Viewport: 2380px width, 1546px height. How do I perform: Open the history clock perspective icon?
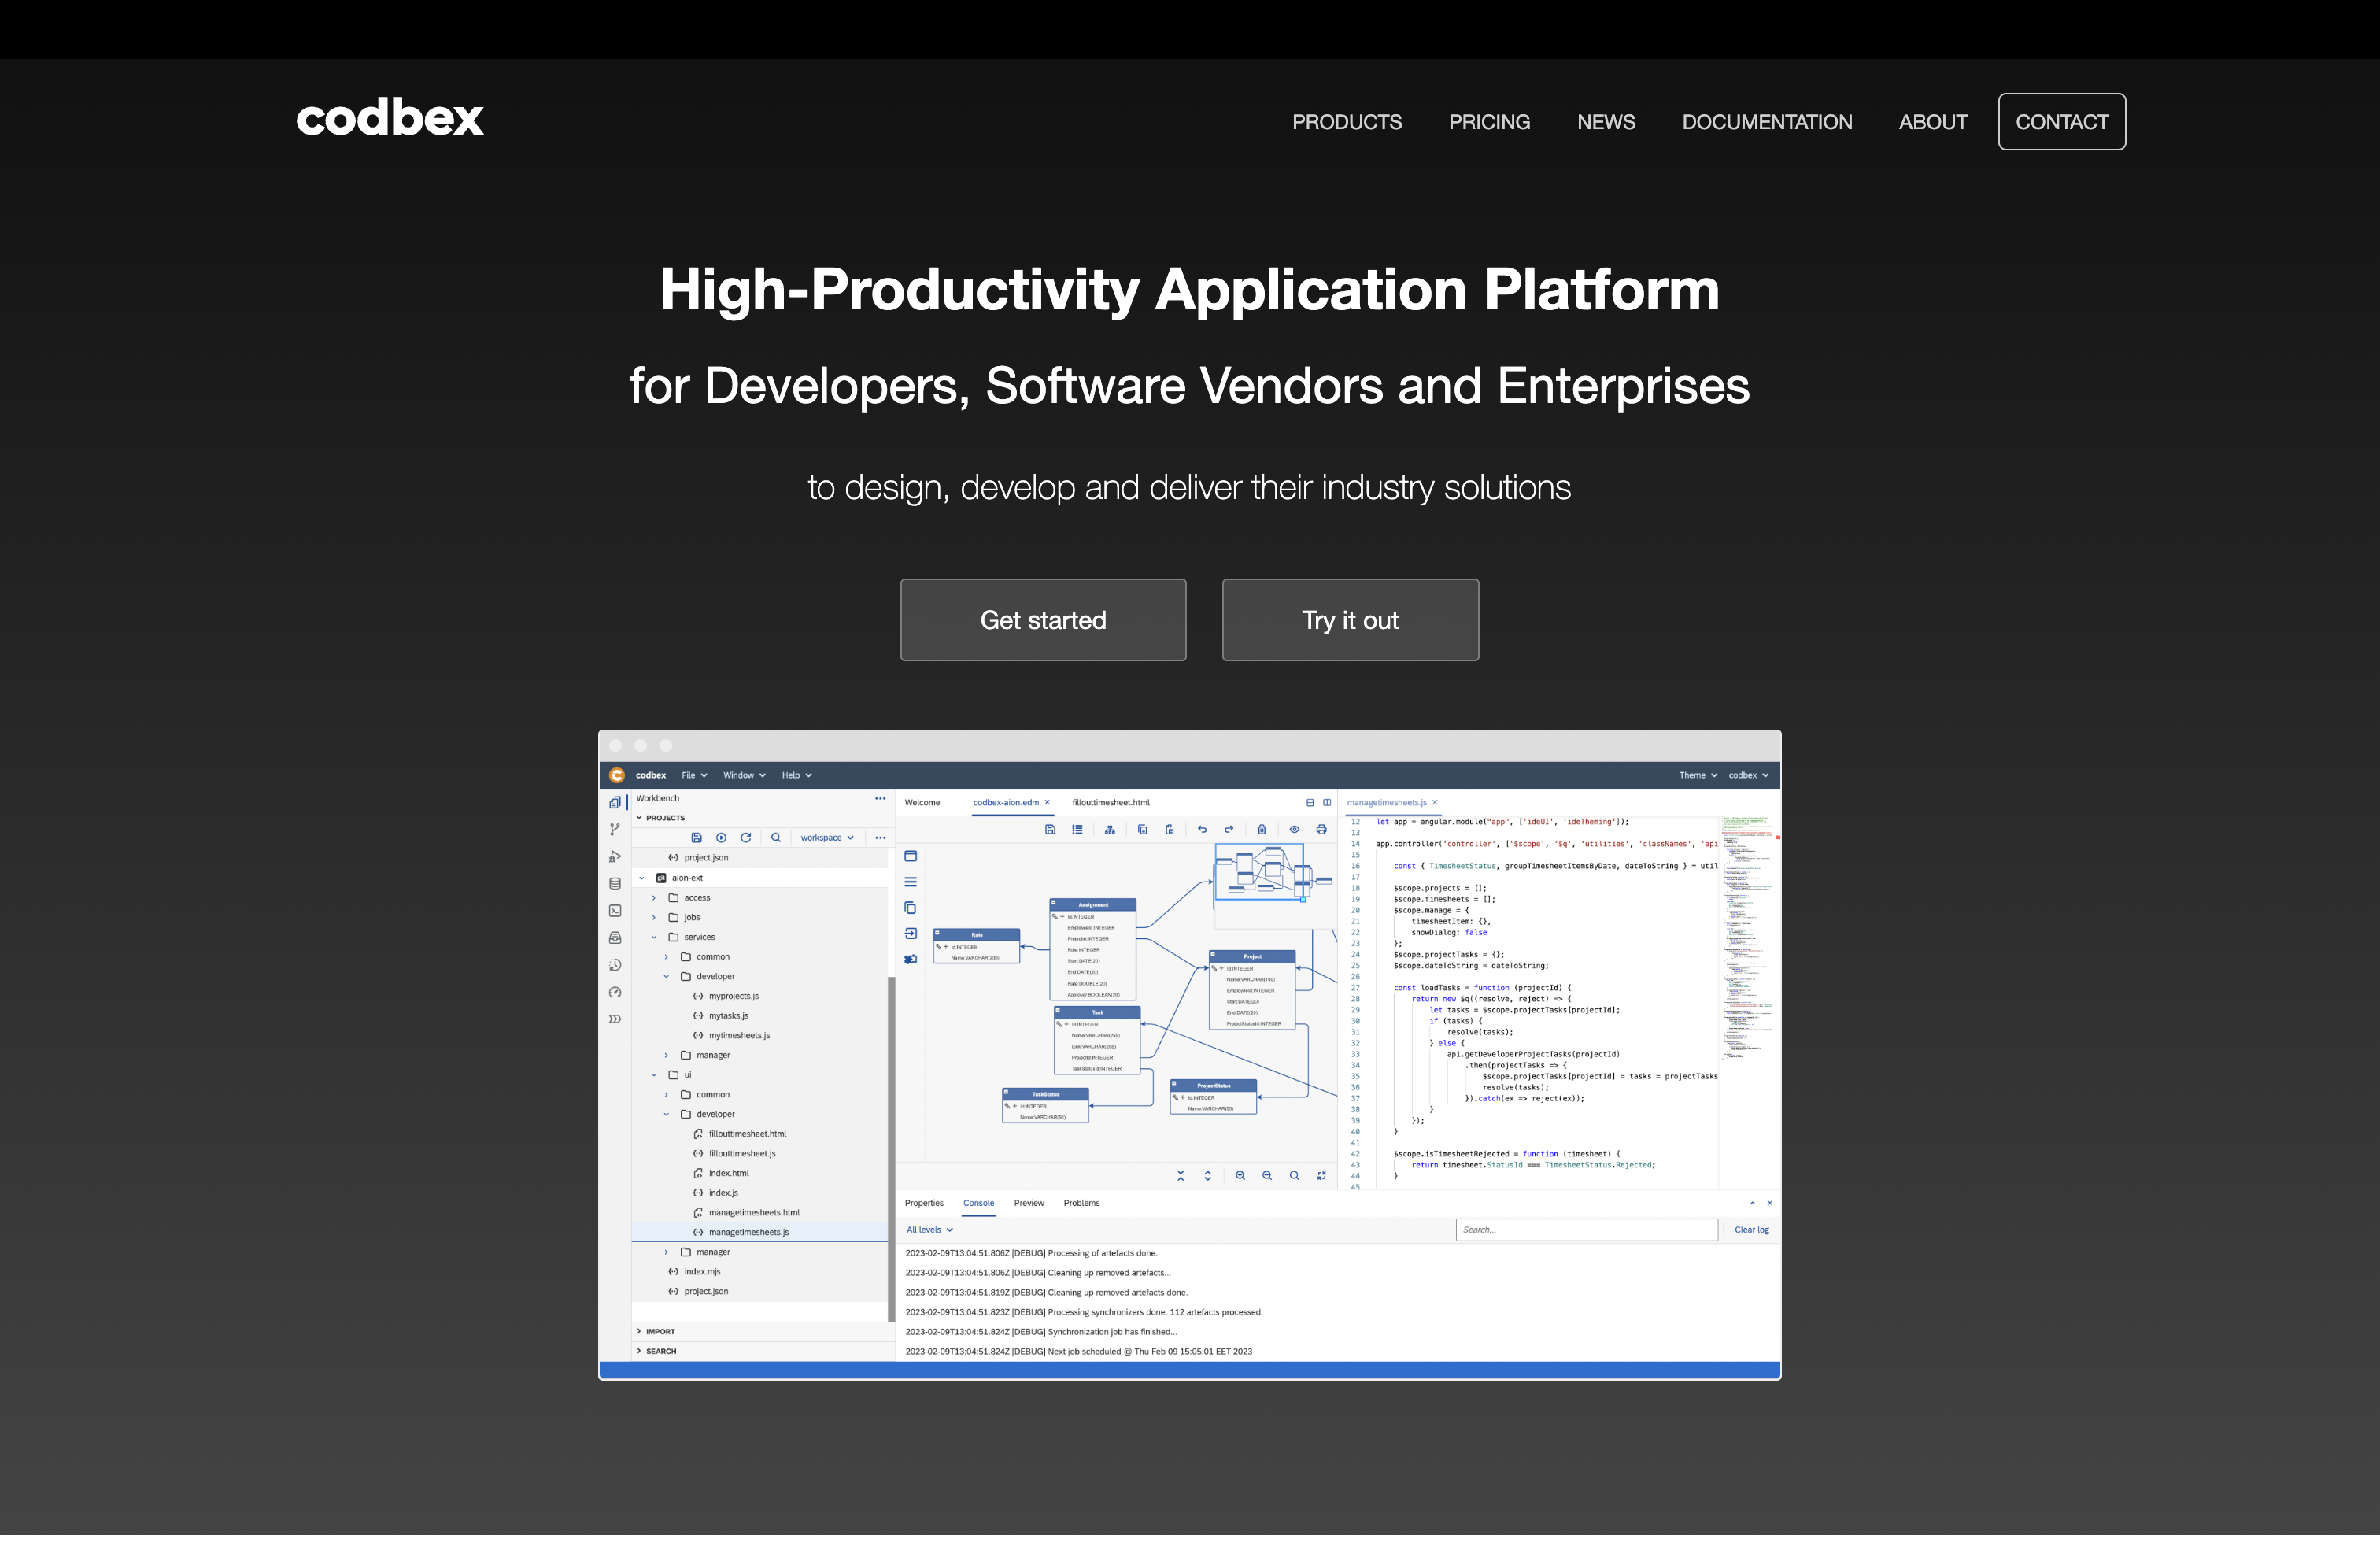615,965
